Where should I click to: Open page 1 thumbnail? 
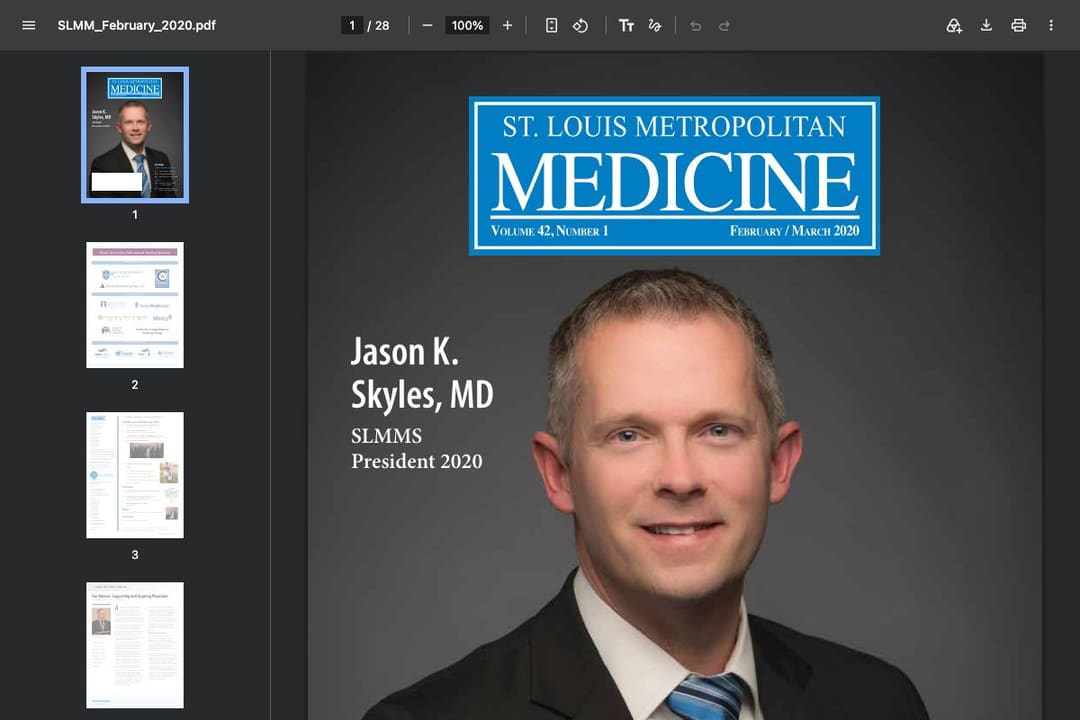click(x=135, y=135)
